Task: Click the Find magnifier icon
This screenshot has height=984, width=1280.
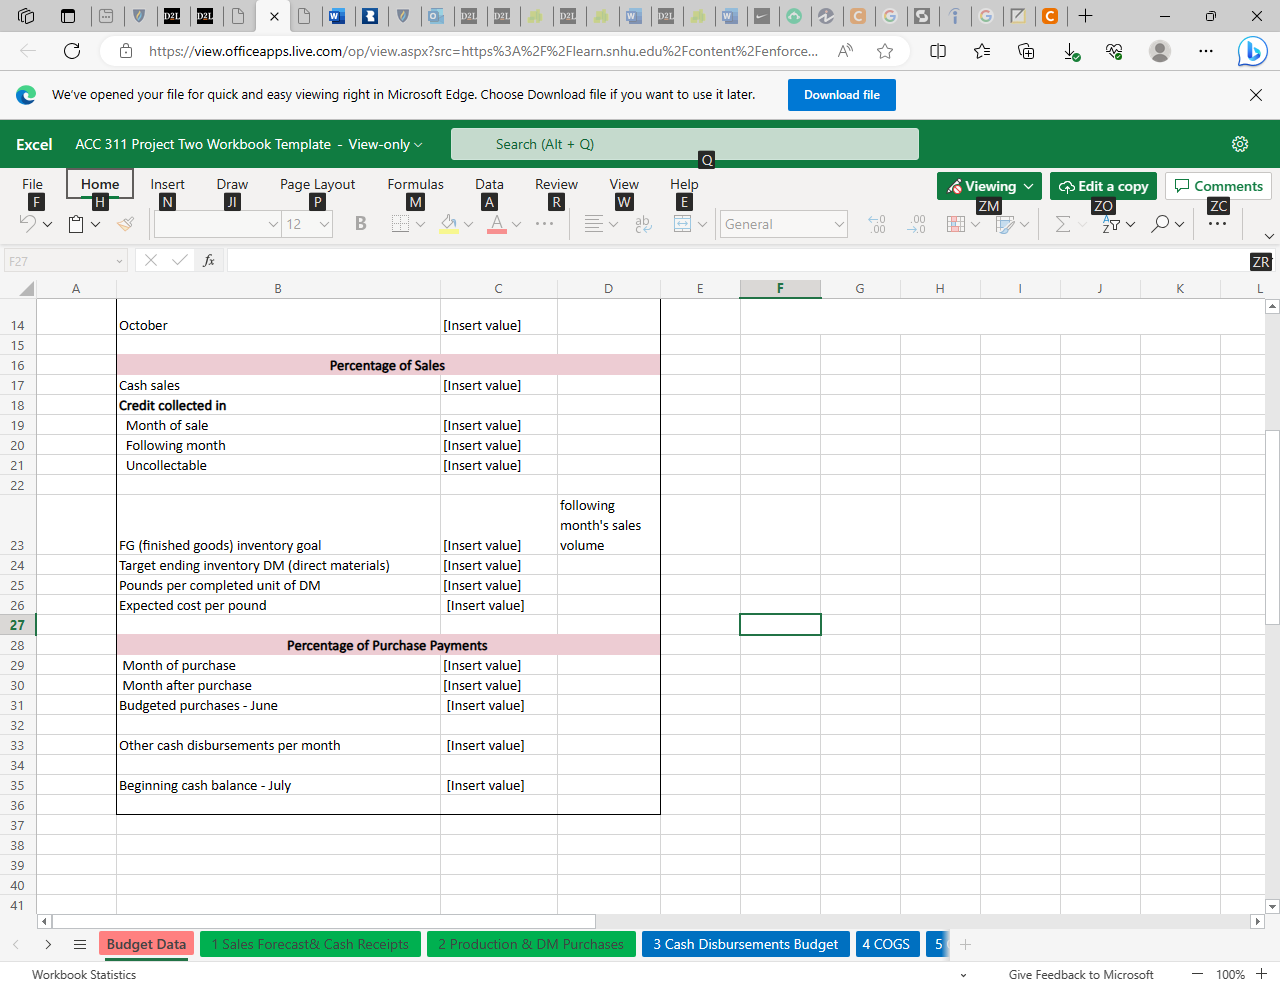Action: (x=1160, y=224)
